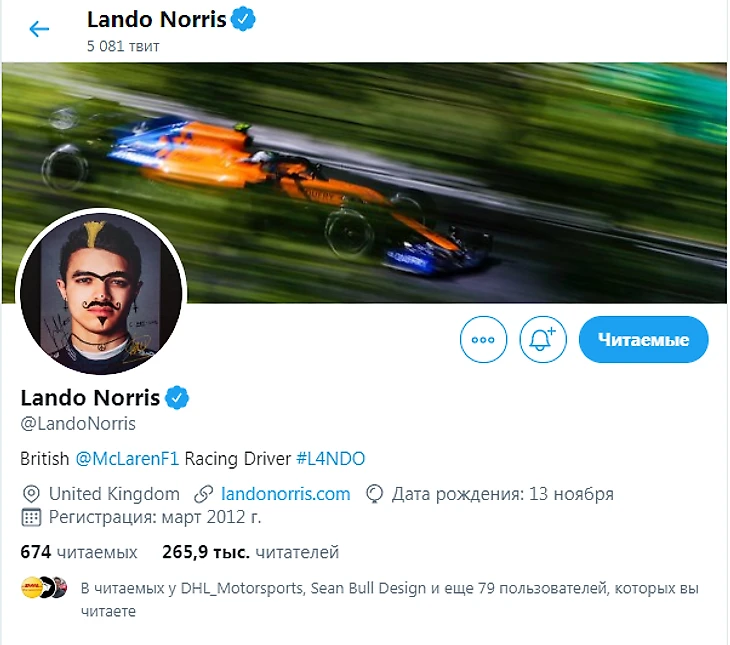The width and height of the screenshot is (730, 645).
Task: View the McLaren car header banner
Action: click(364, 183)
